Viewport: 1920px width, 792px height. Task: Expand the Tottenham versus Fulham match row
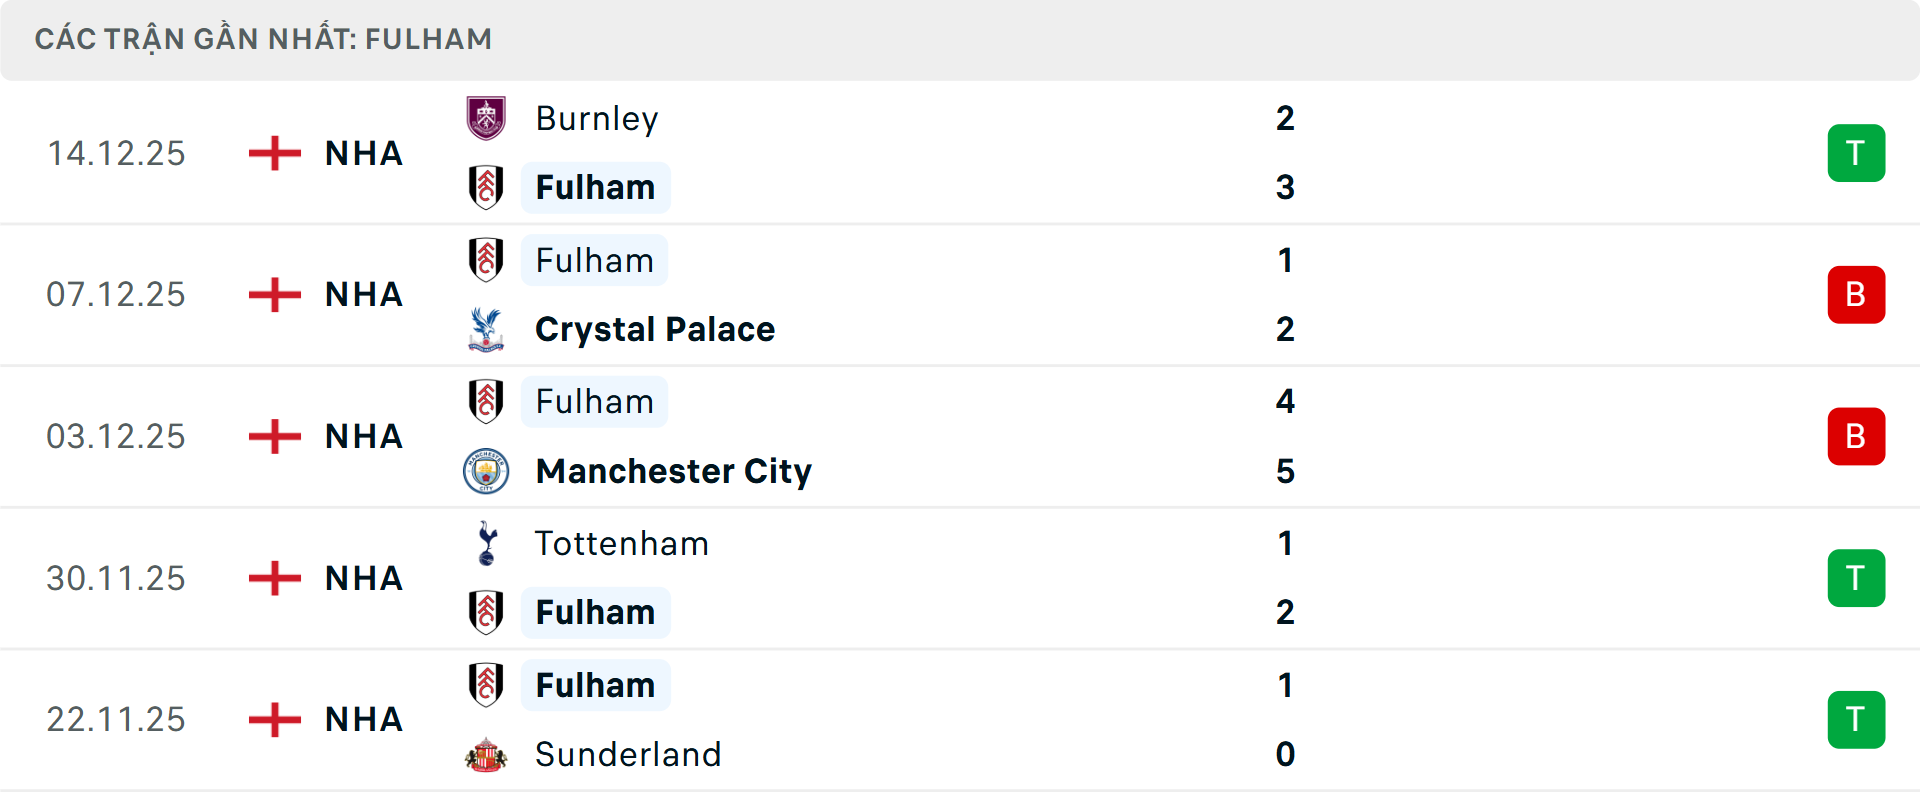click(960, 578)
